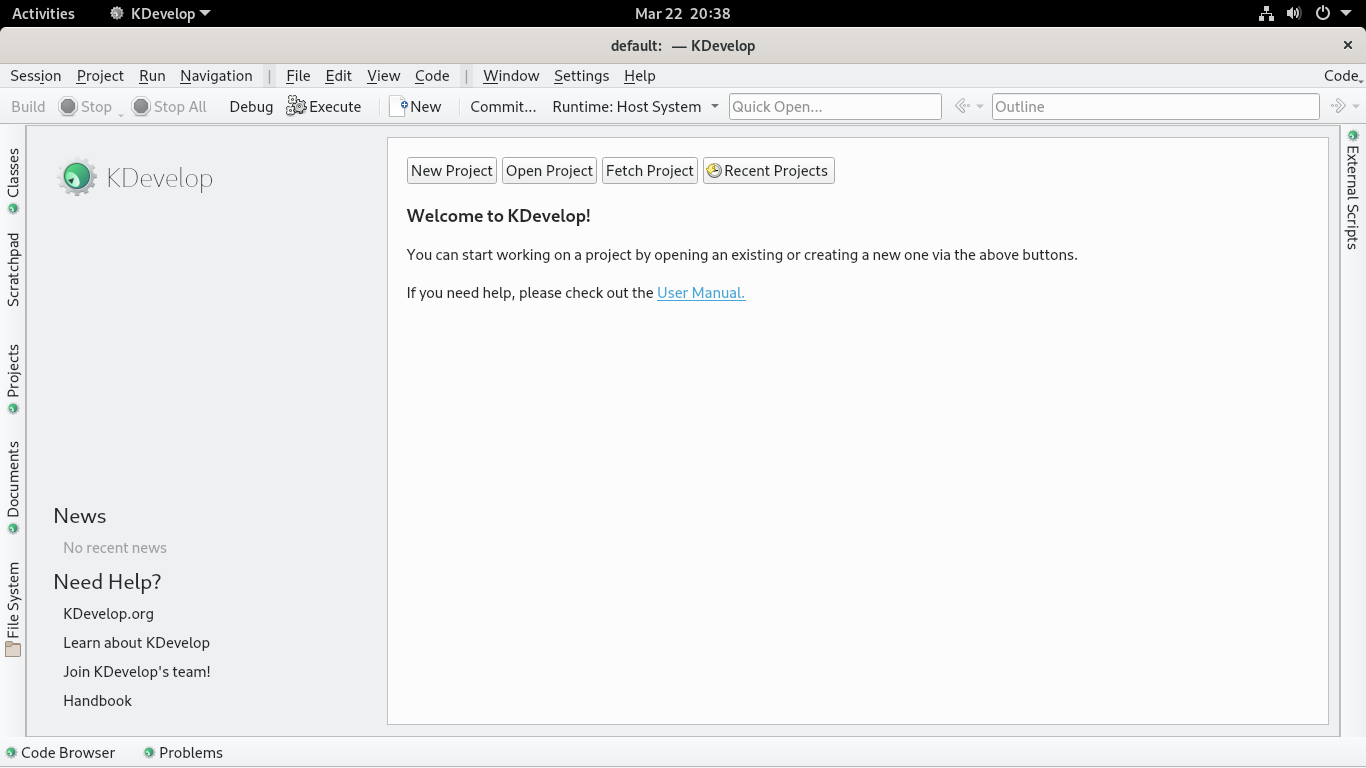Screen dimensions: 1366x768
Task: Open Recent Projects list
Action: click(x=768, y=171)
